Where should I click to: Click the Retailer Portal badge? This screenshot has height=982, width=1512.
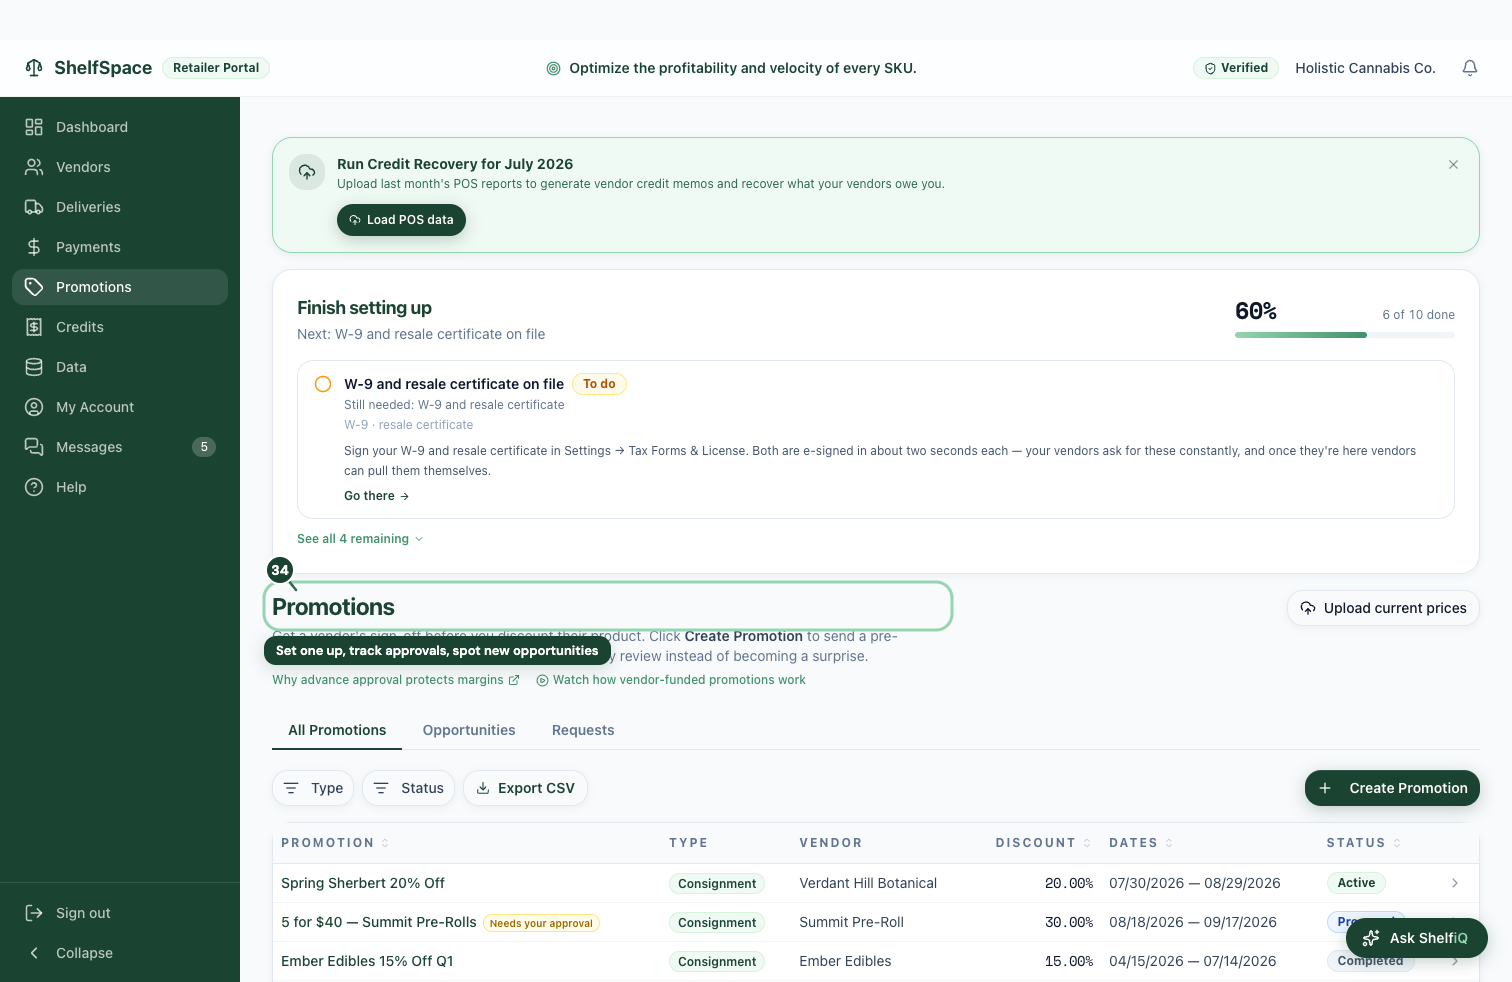(216, 68)
